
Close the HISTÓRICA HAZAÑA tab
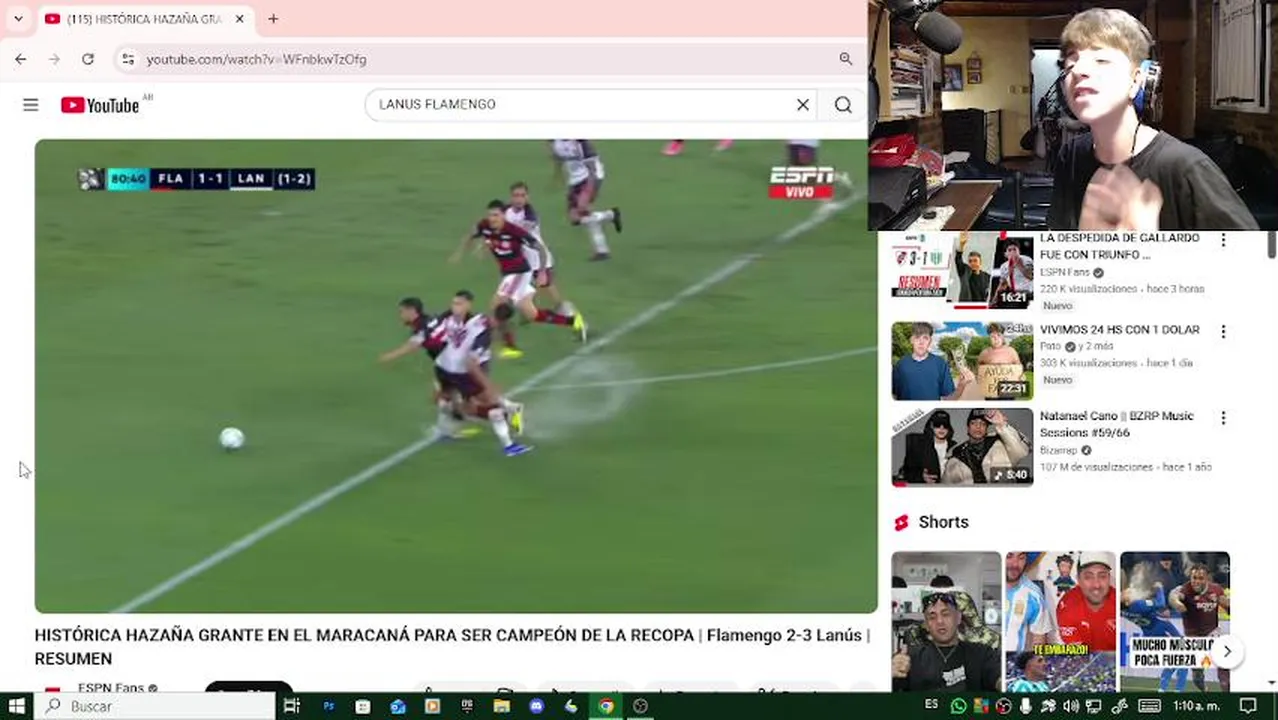click(239, 18)
